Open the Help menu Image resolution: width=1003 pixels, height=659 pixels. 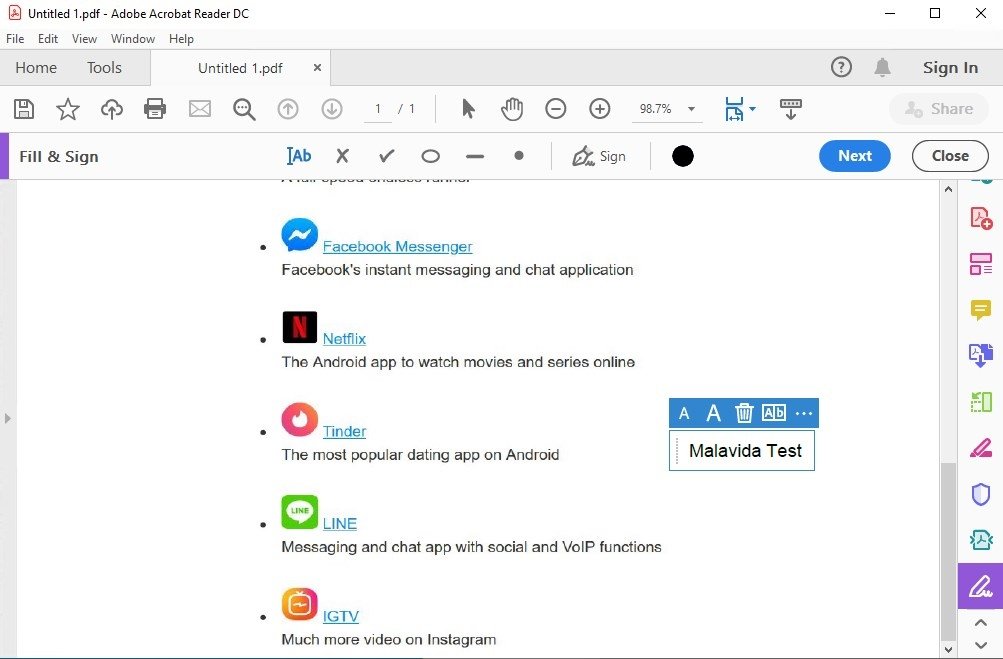181,38
